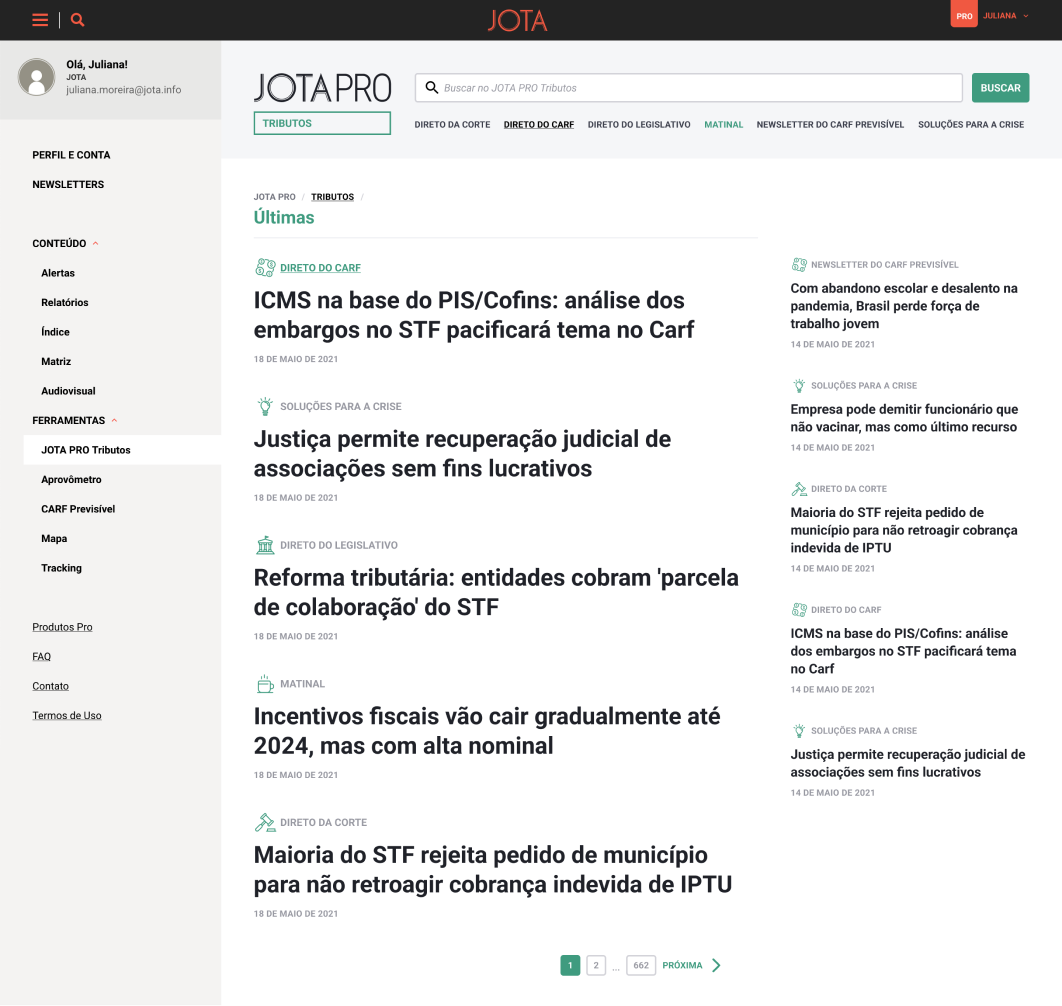Click the next page arrow icon
This screenshot has width=1062, height=1006.
pyautogui.click(x=716, y=965)
